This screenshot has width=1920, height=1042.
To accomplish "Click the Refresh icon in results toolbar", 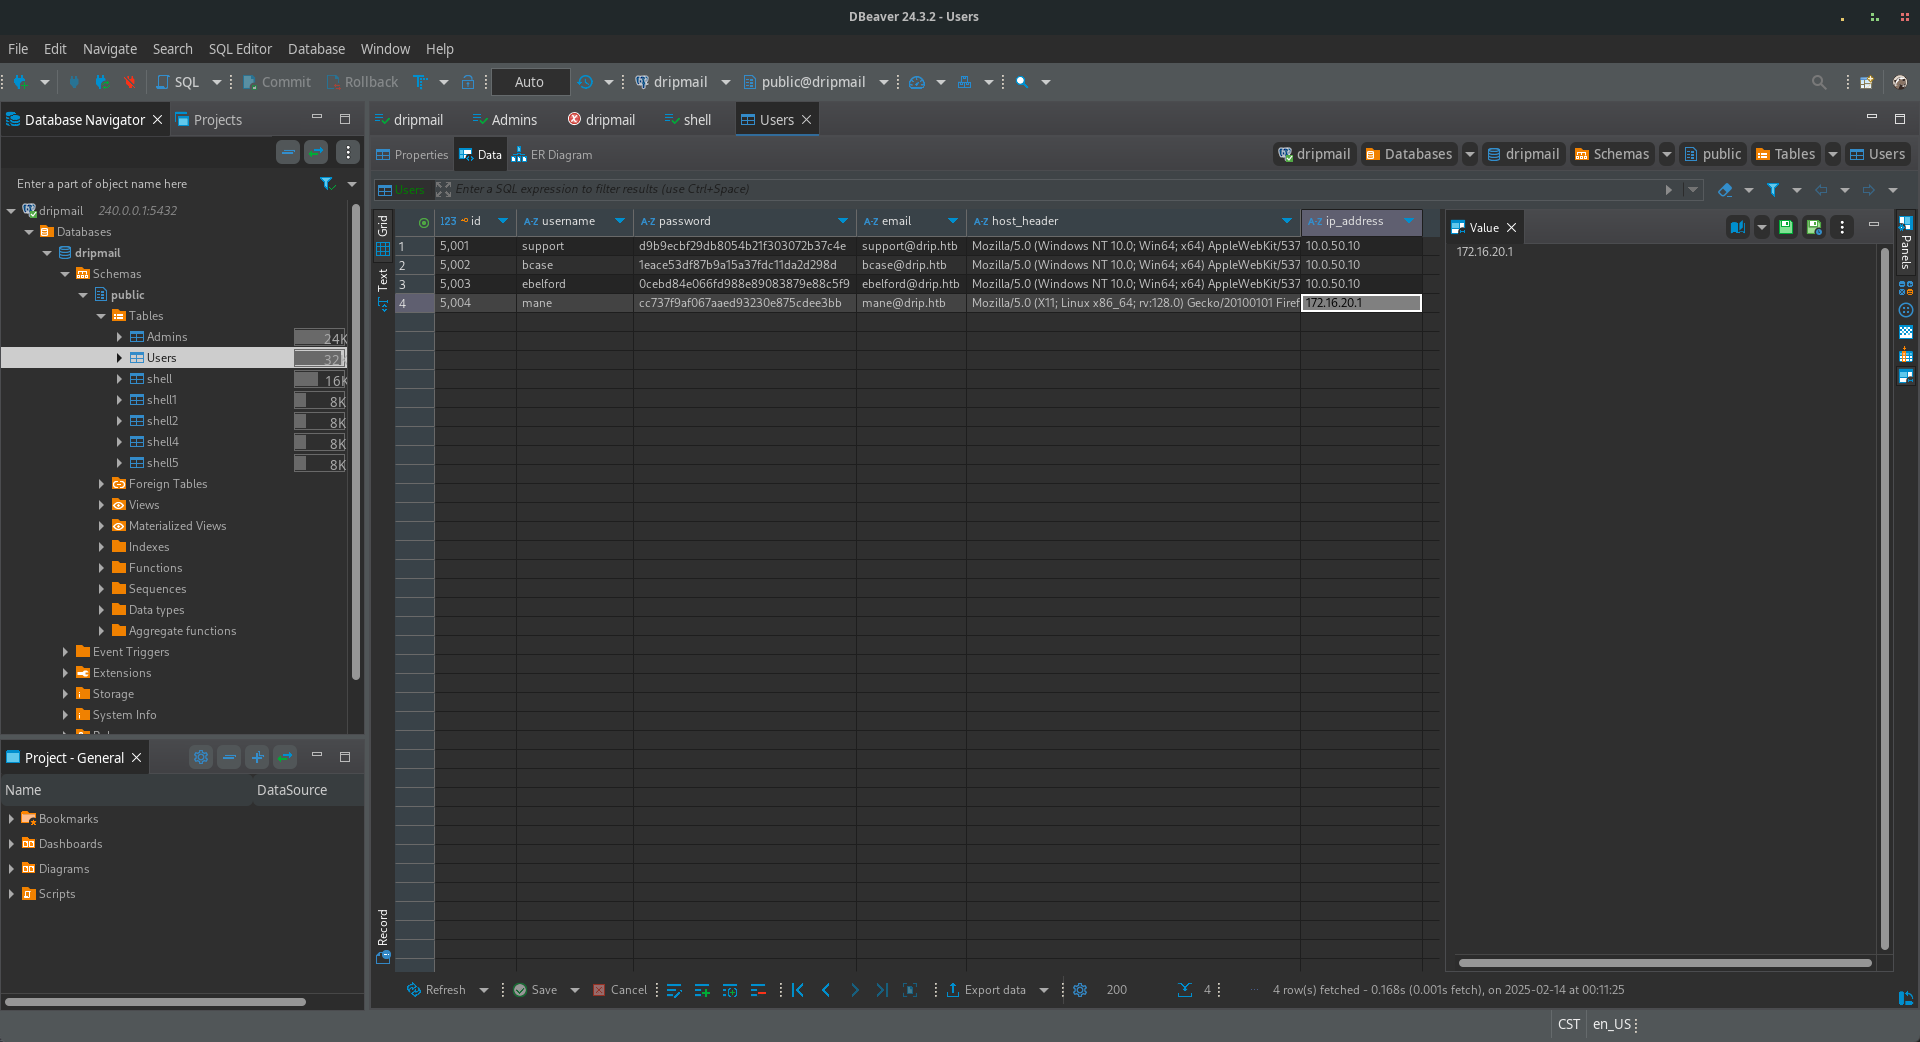I will coord(414,990).
